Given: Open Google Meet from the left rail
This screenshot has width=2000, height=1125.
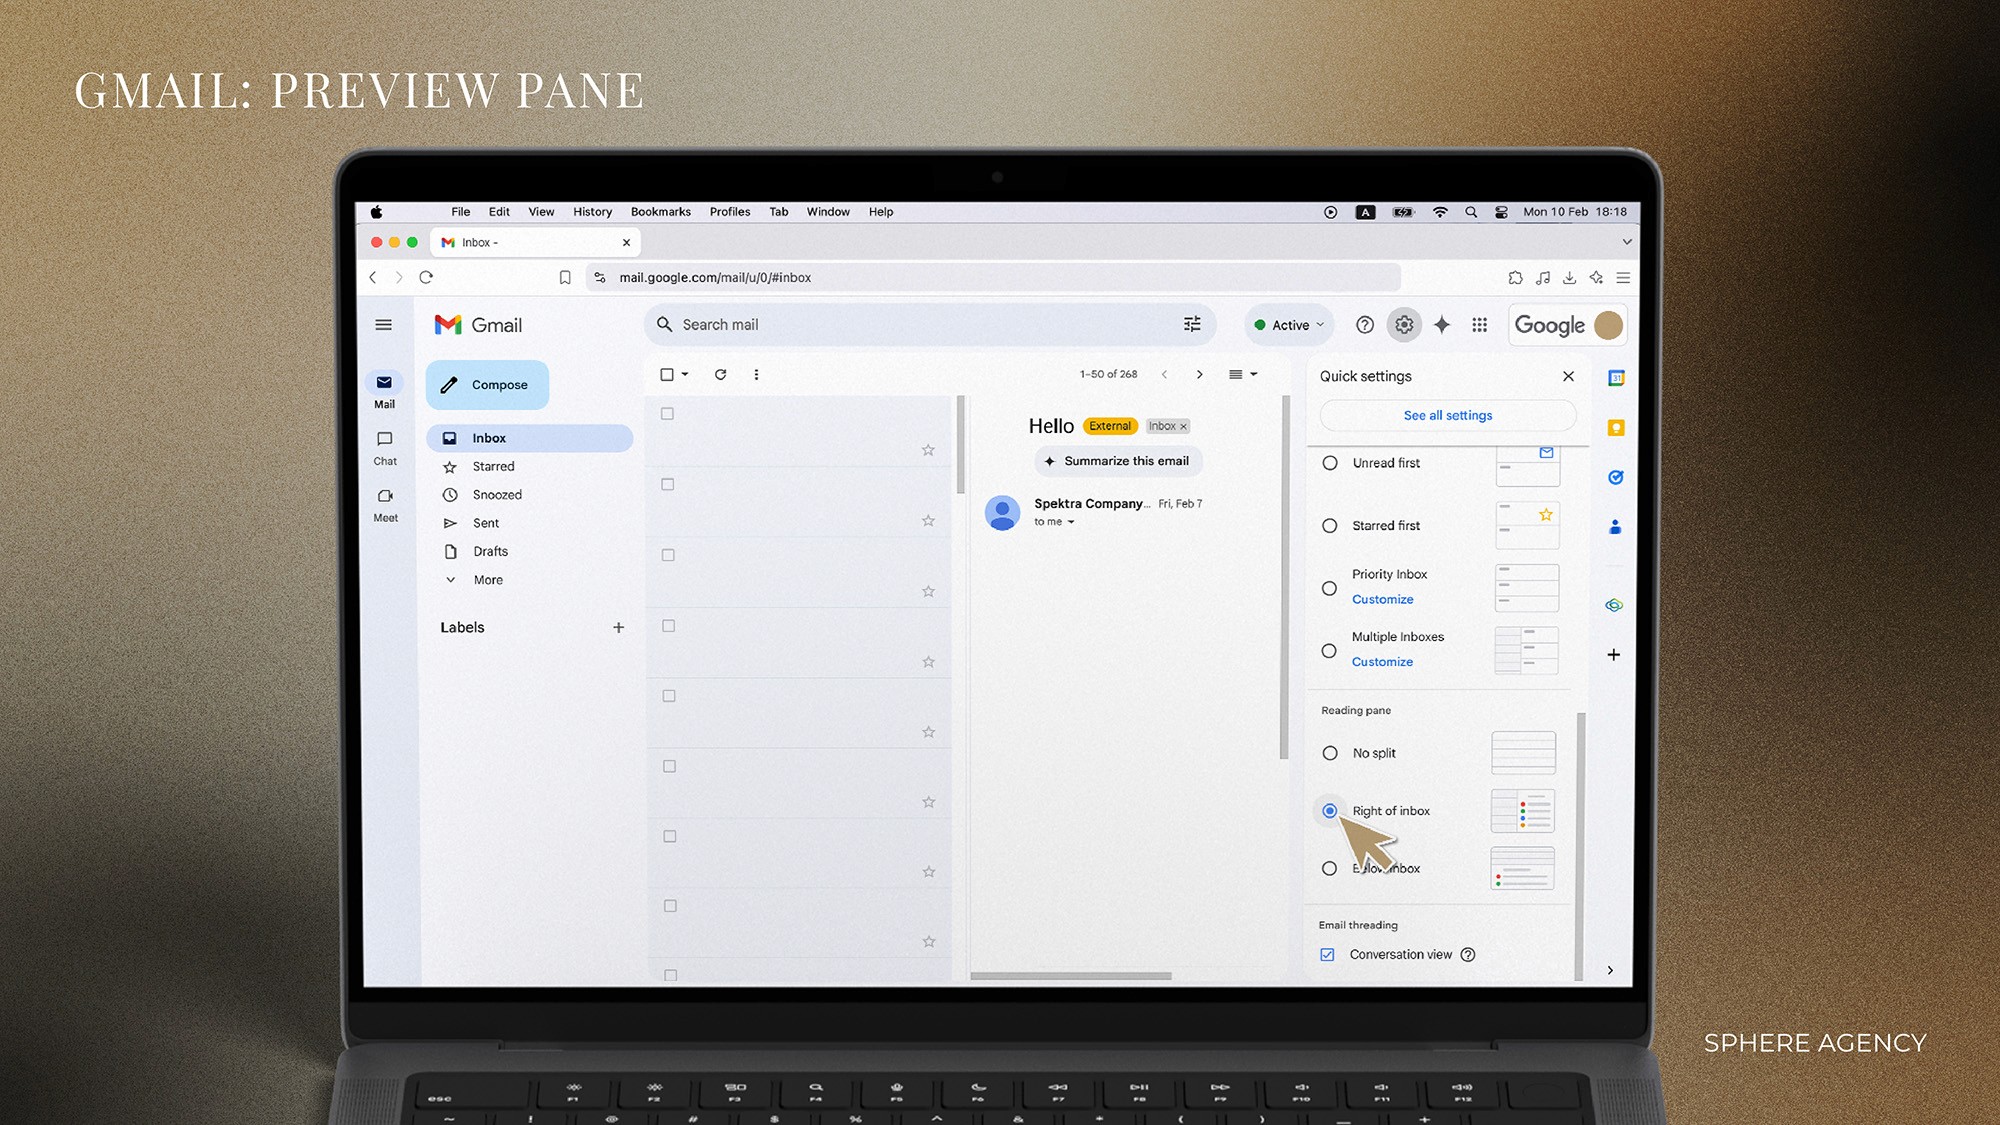Looking at the screenshot, I should [384, 503].
